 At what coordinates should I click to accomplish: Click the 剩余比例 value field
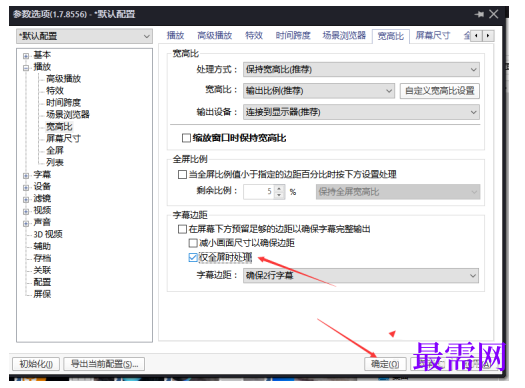tap(259, 192)
